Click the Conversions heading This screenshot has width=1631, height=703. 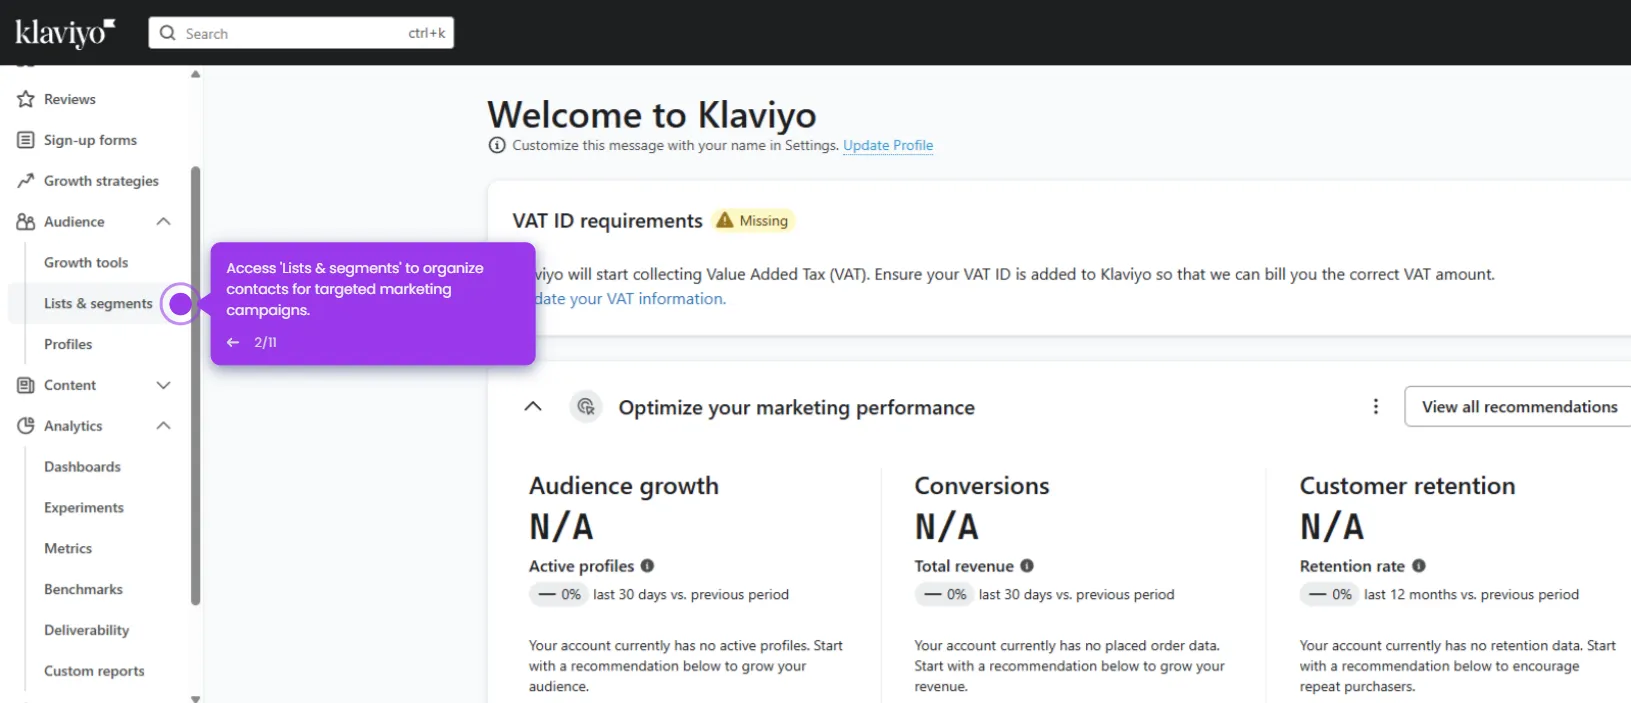(x=982, y=486)
